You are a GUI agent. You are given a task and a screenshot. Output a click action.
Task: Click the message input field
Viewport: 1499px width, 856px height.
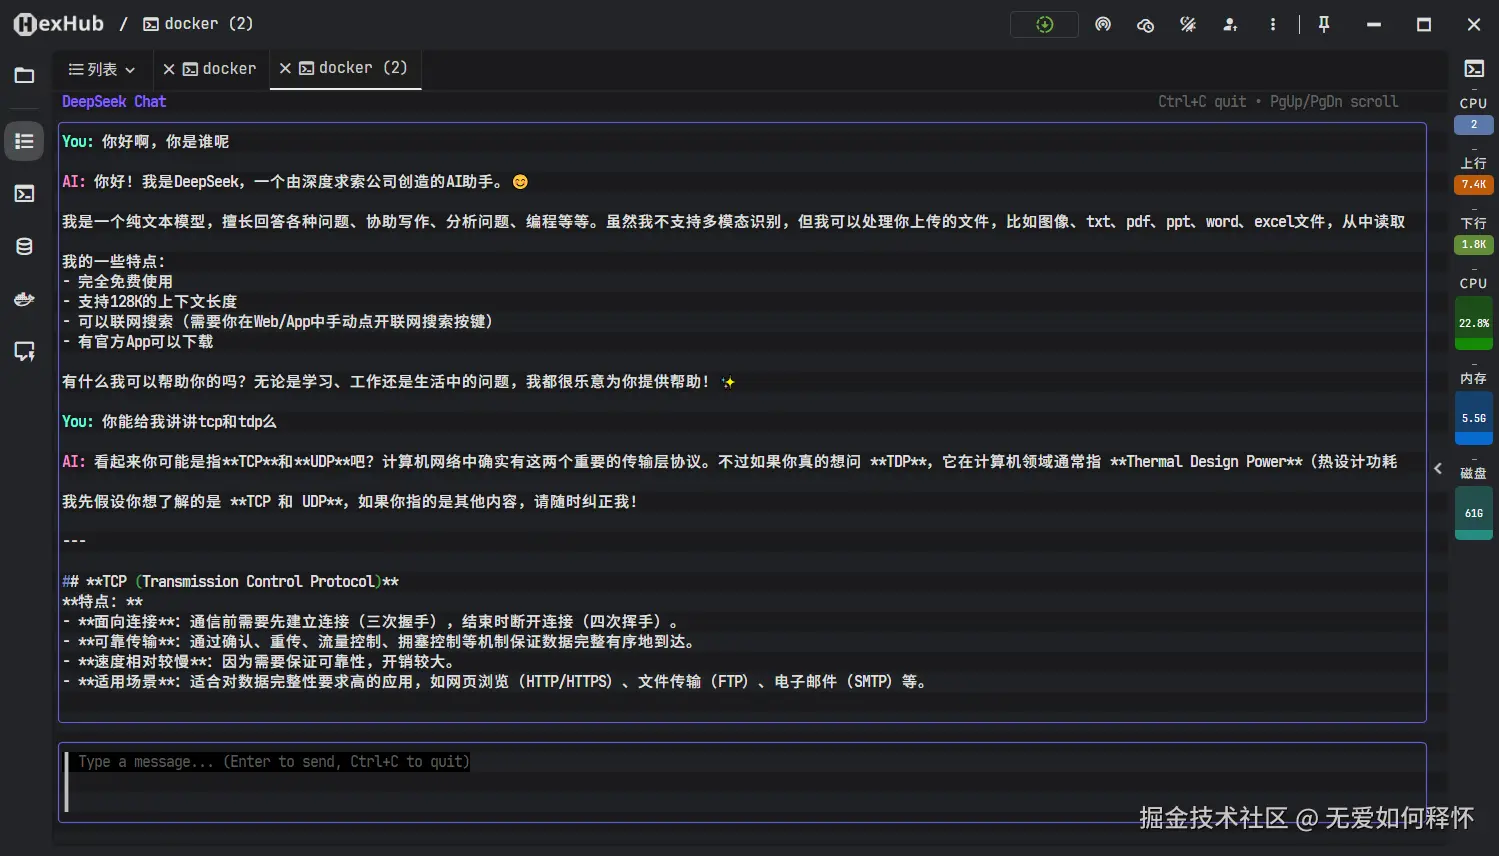tap(742, 782)
